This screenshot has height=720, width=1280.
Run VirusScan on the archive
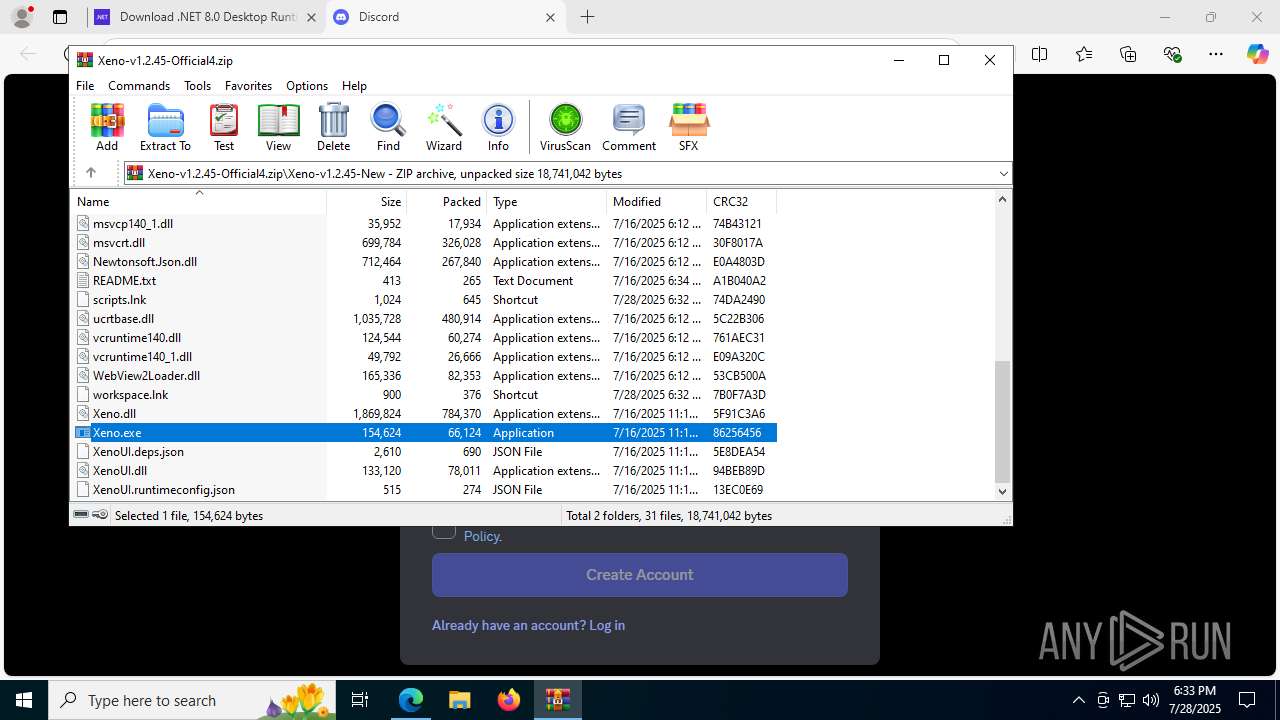[565, 127]
